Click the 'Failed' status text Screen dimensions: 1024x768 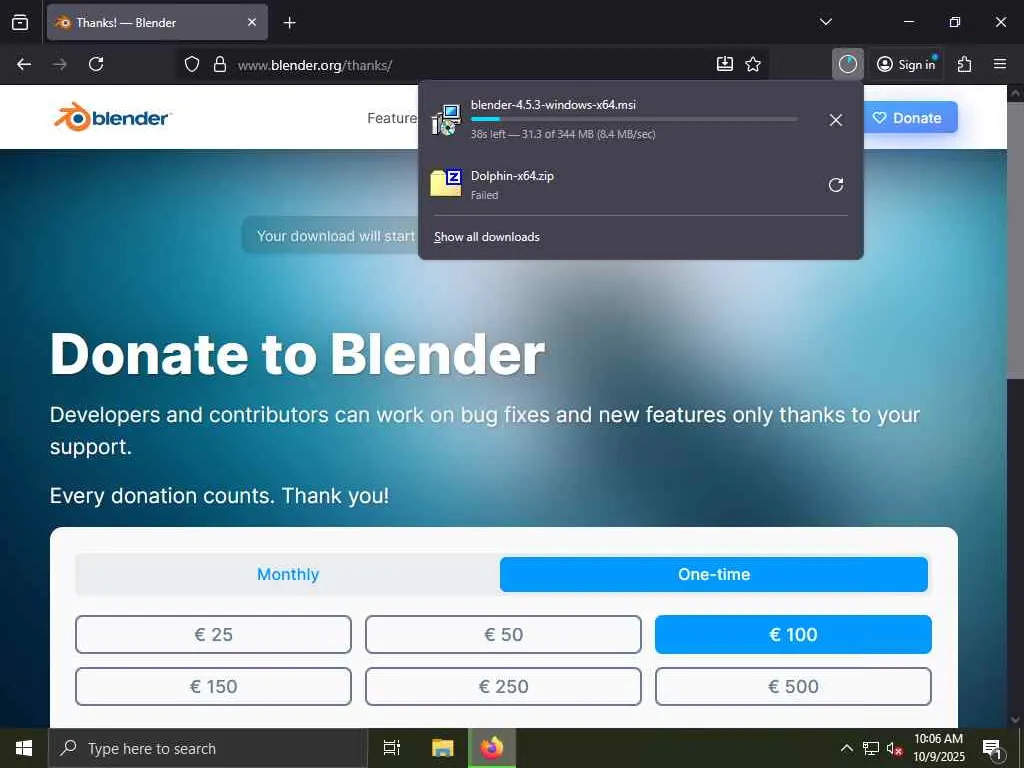[x=485, y=195]
